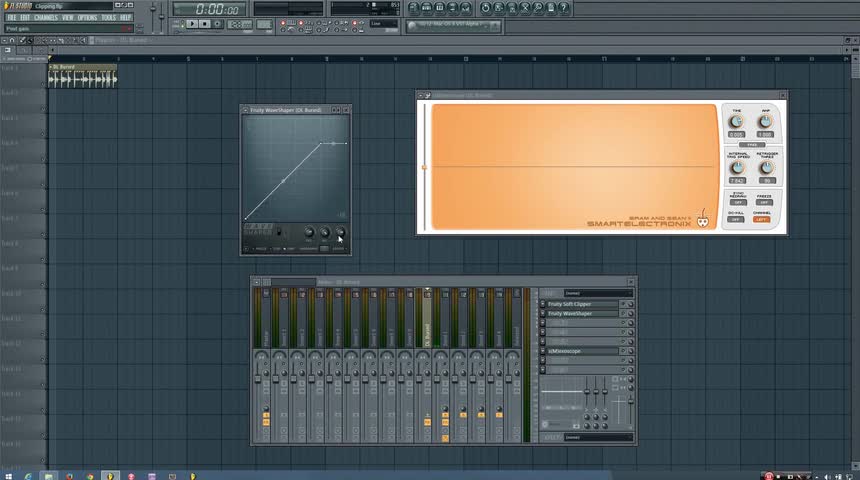This screenshot has width=860, height=480.
Task: Expand the mixer output dropdown at bottom
Action: (x=597, y=437)
